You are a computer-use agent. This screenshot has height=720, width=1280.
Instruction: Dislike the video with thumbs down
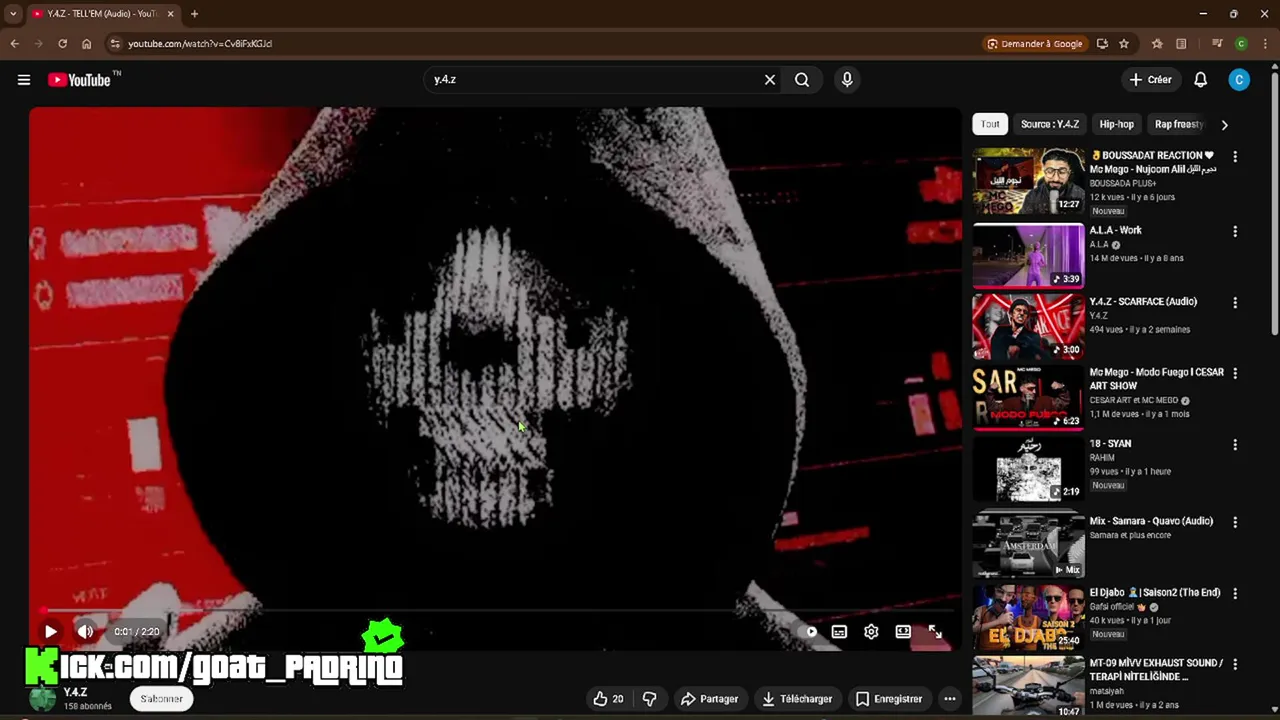pos(649,699)
